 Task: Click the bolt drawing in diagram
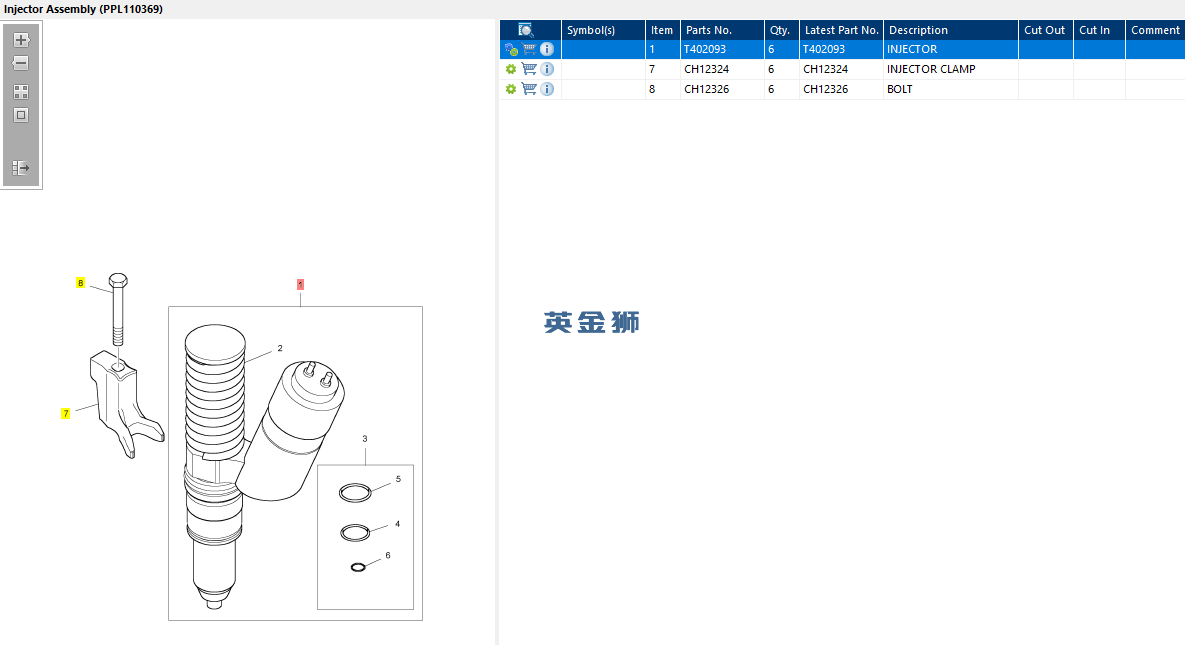(x=118, y=309)
